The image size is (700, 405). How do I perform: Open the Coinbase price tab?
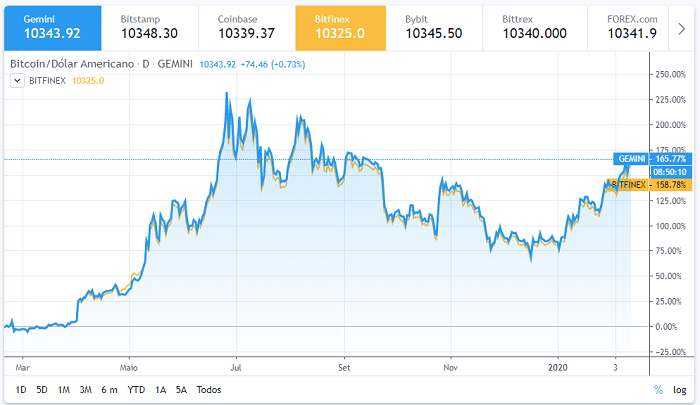(x=246, y=27)
